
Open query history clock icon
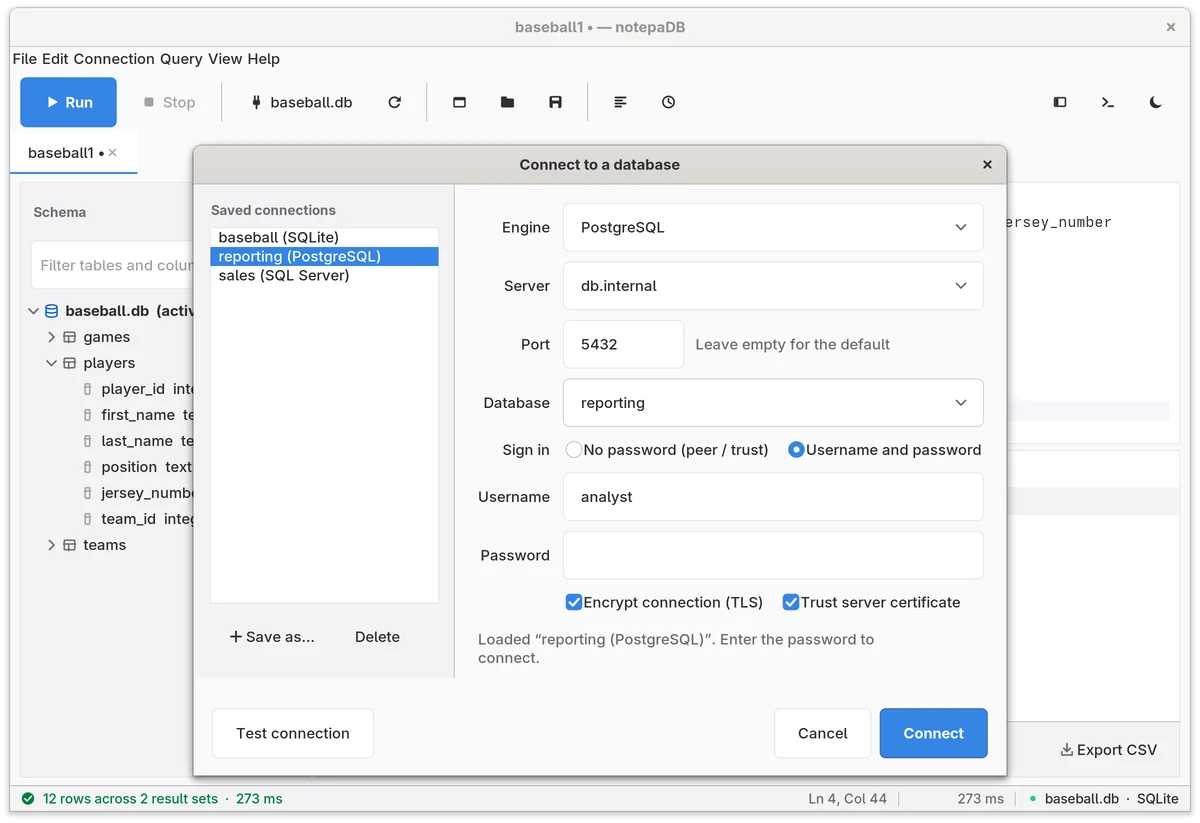(669, 102)
